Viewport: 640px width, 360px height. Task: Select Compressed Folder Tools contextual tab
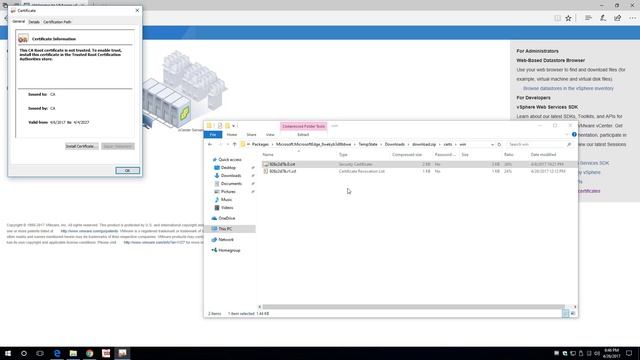pyautogui.click(x=304, y=126)
